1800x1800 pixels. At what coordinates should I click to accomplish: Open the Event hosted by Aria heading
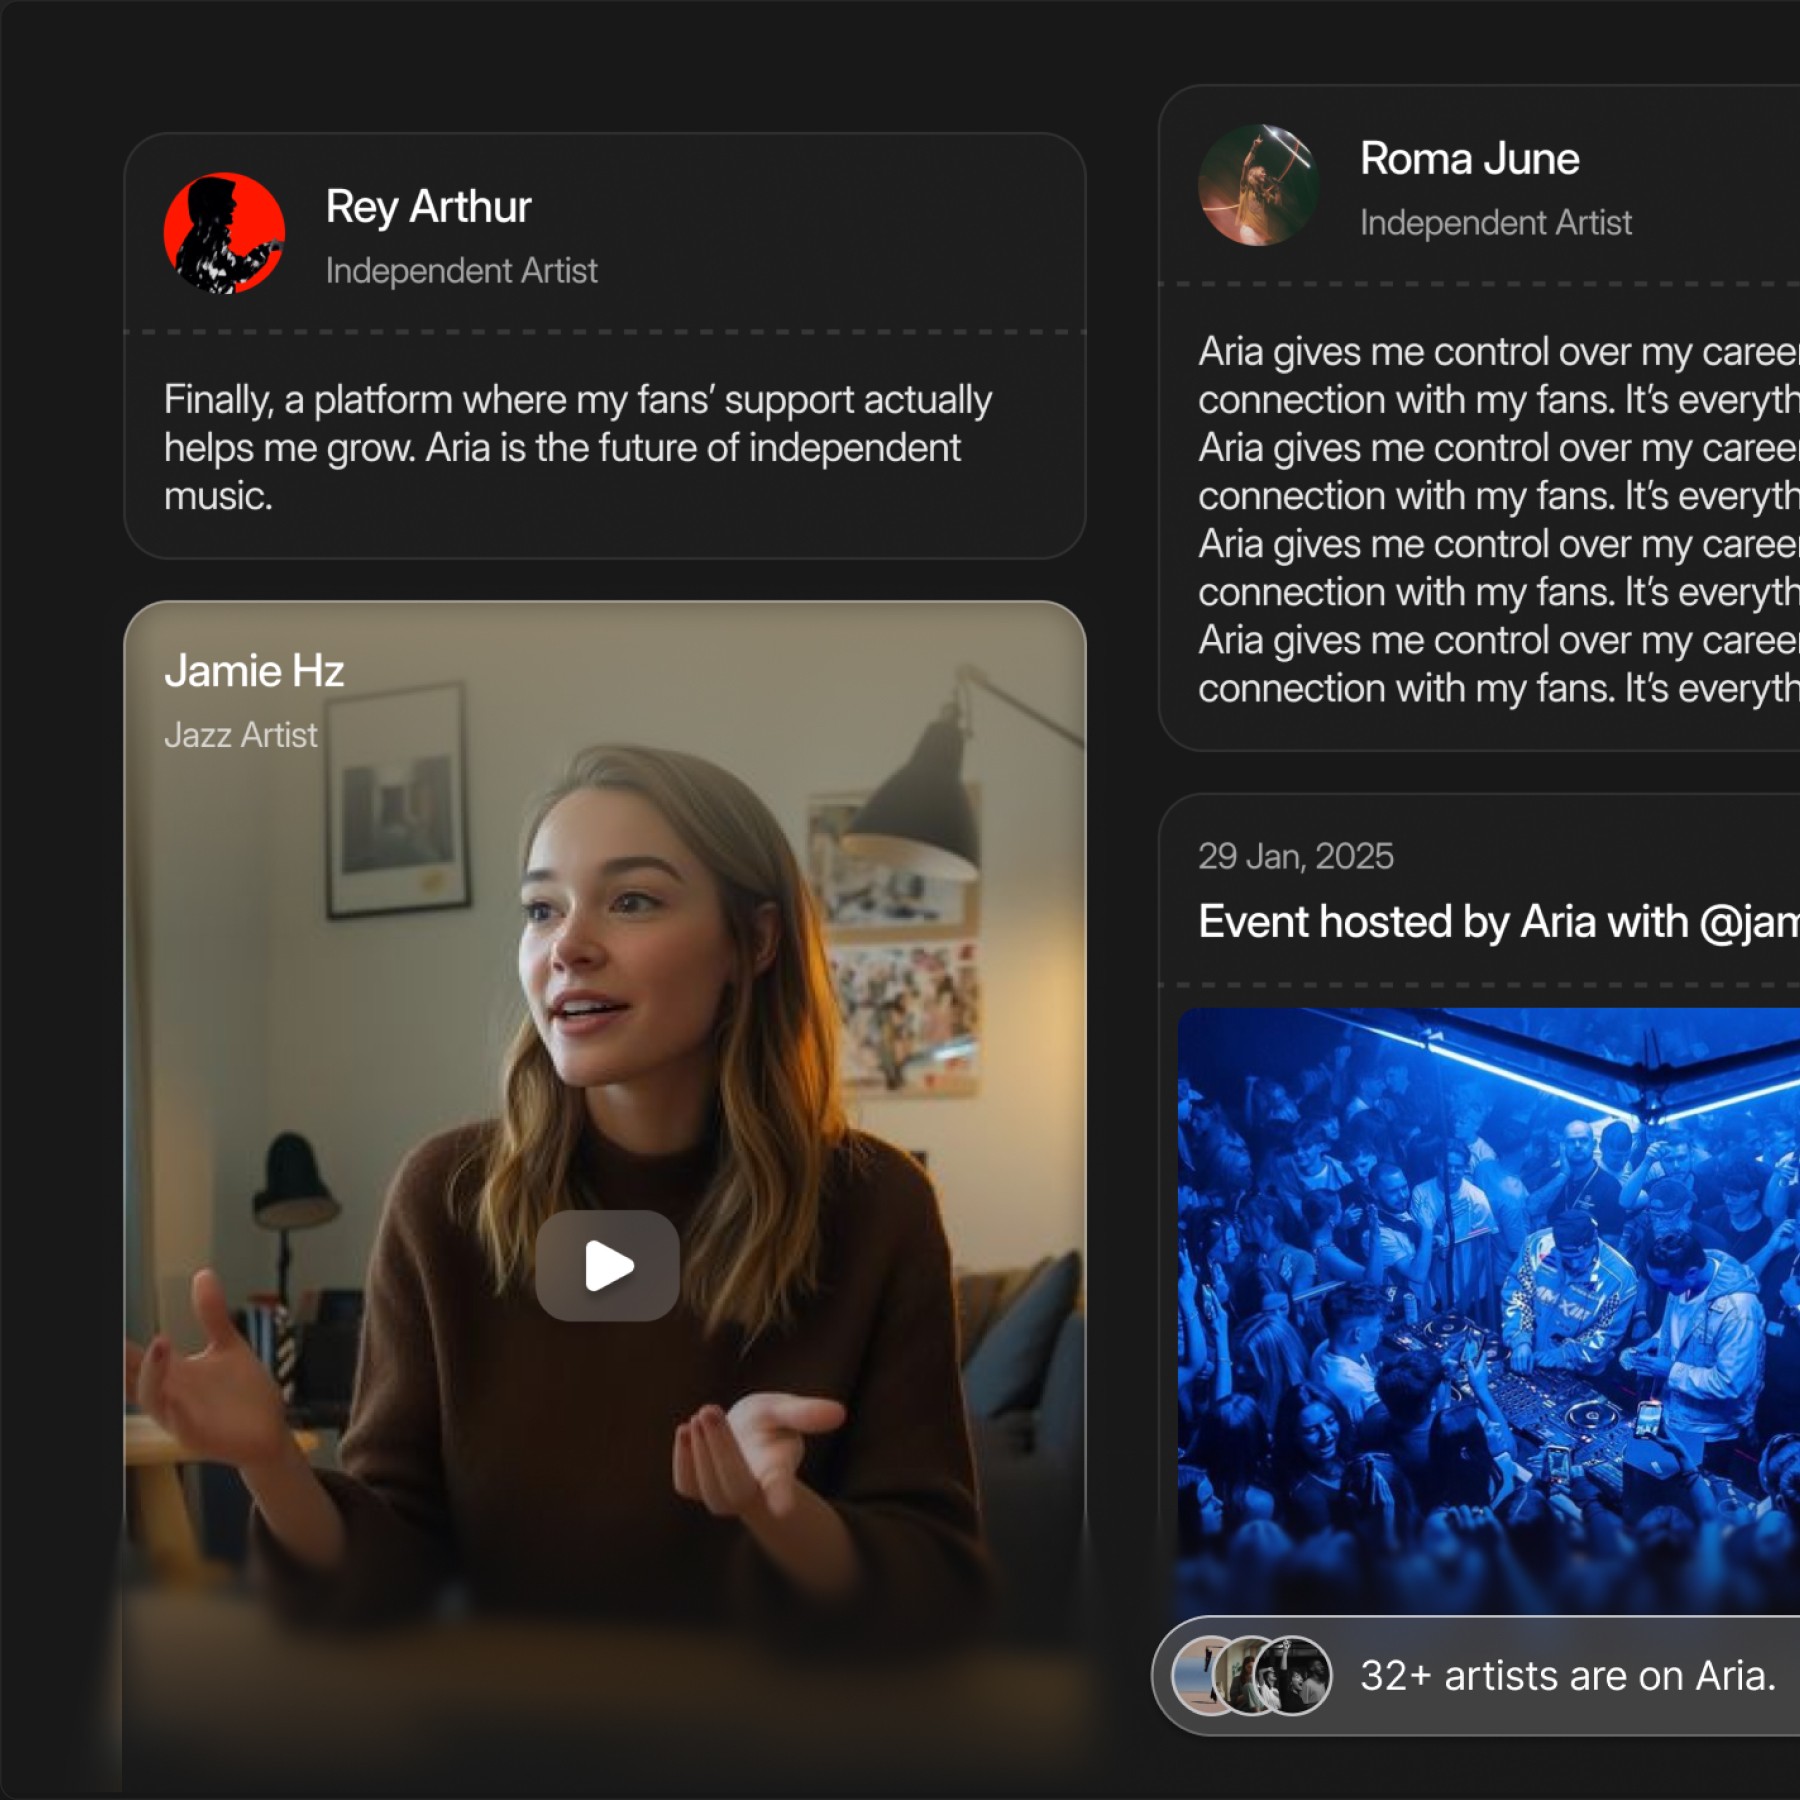pos(1499,921)
